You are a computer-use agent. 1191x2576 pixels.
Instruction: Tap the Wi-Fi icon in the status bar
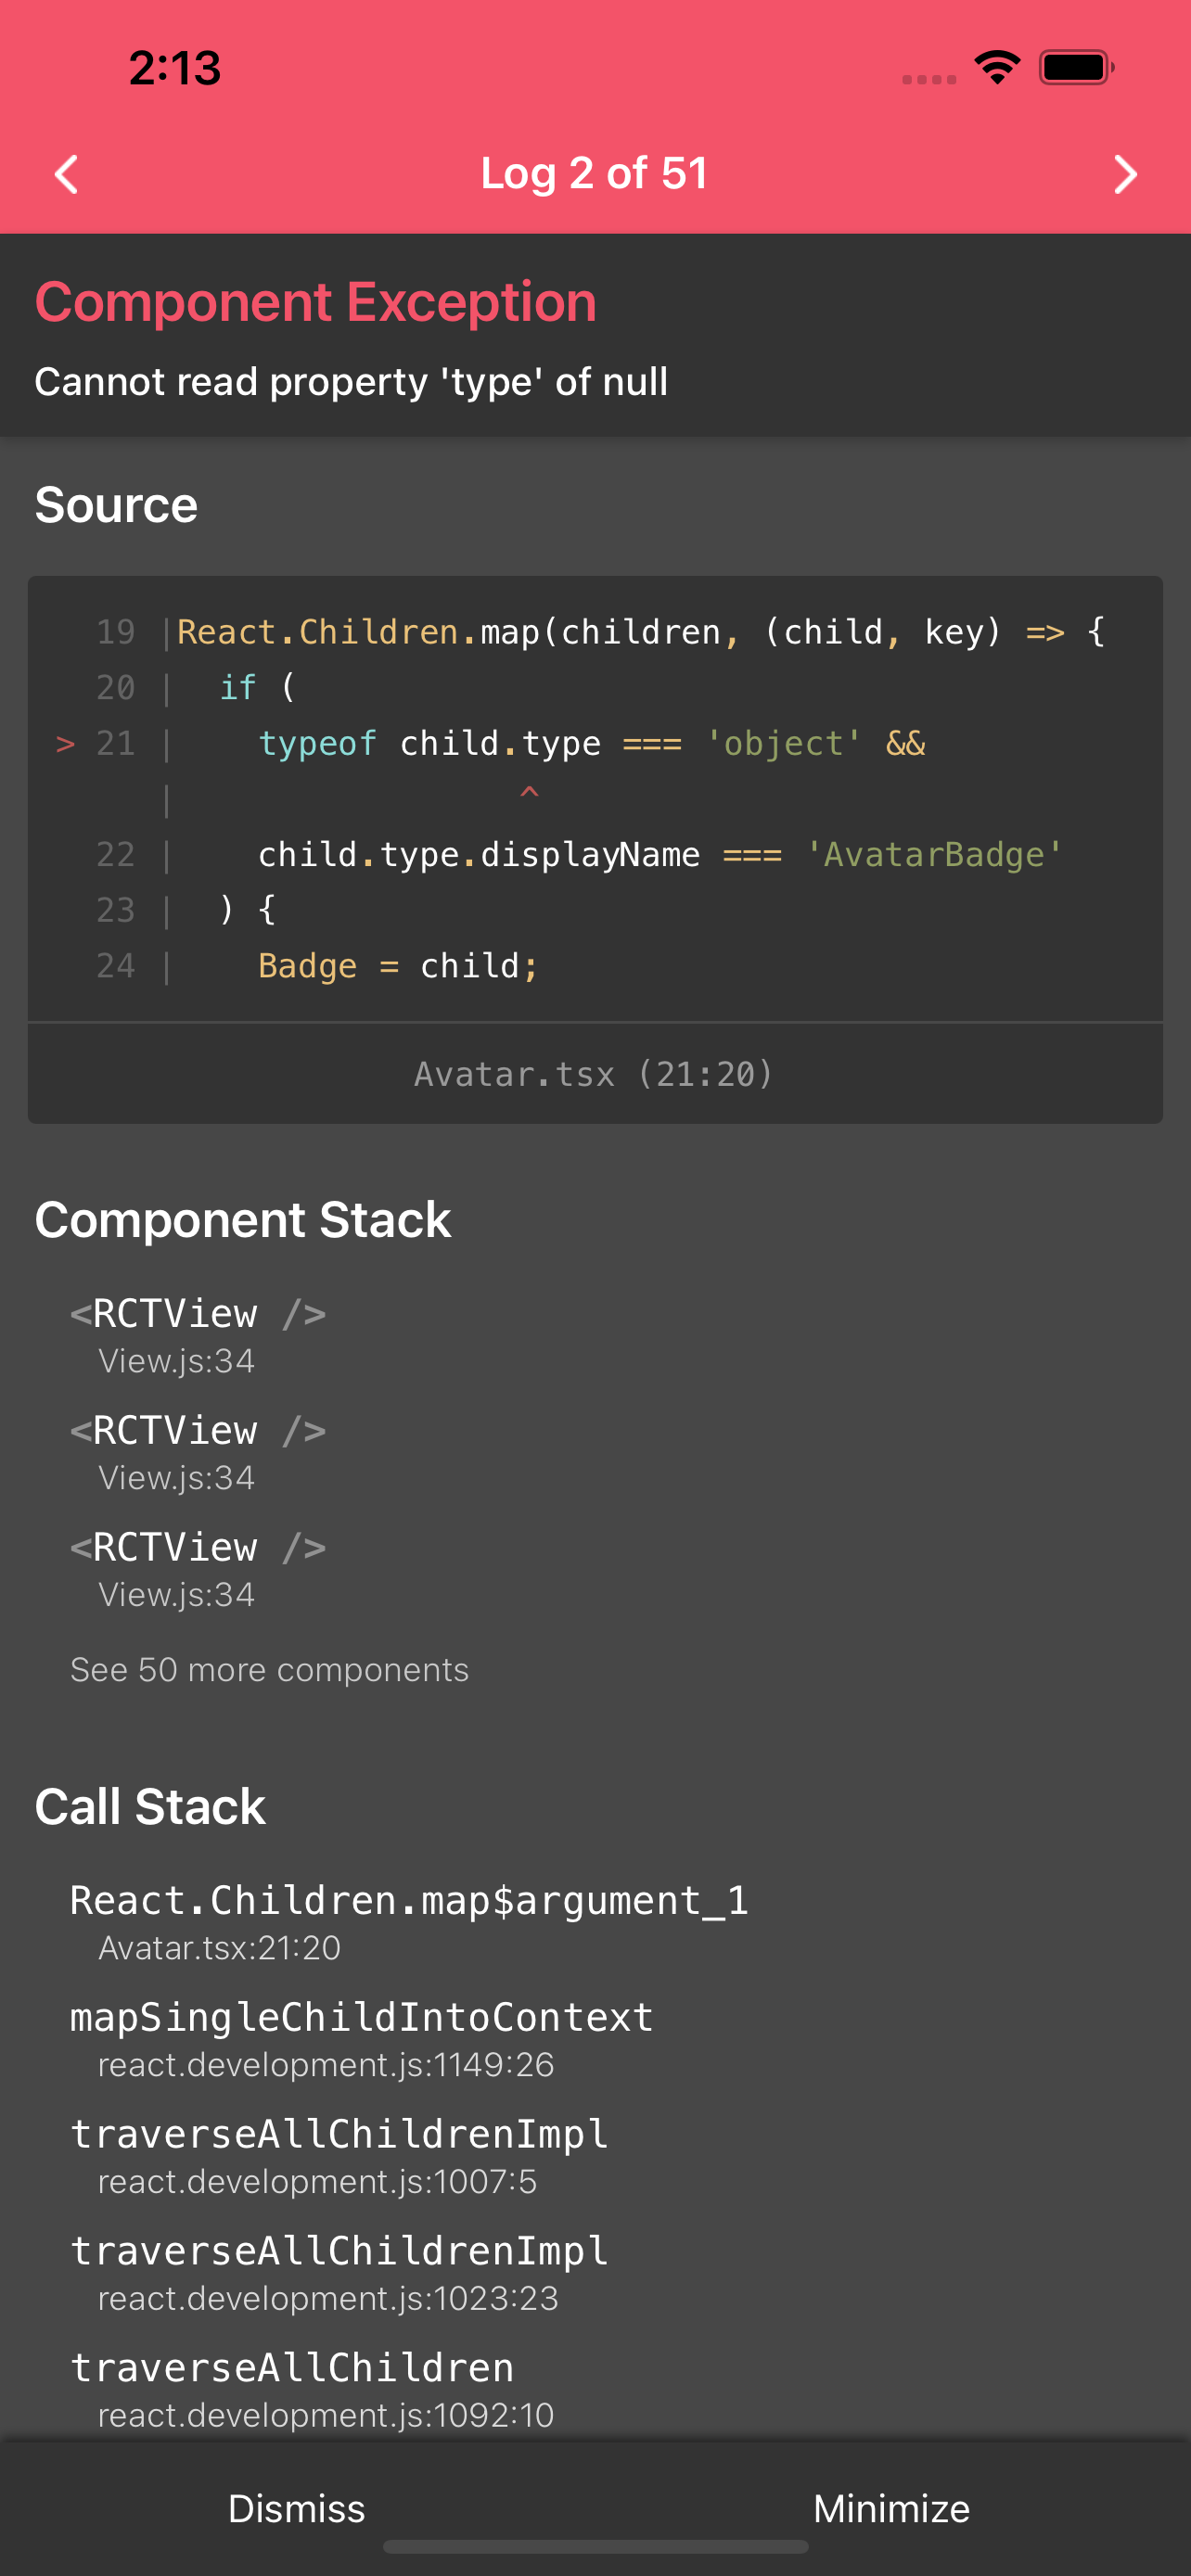click(997, 66)
